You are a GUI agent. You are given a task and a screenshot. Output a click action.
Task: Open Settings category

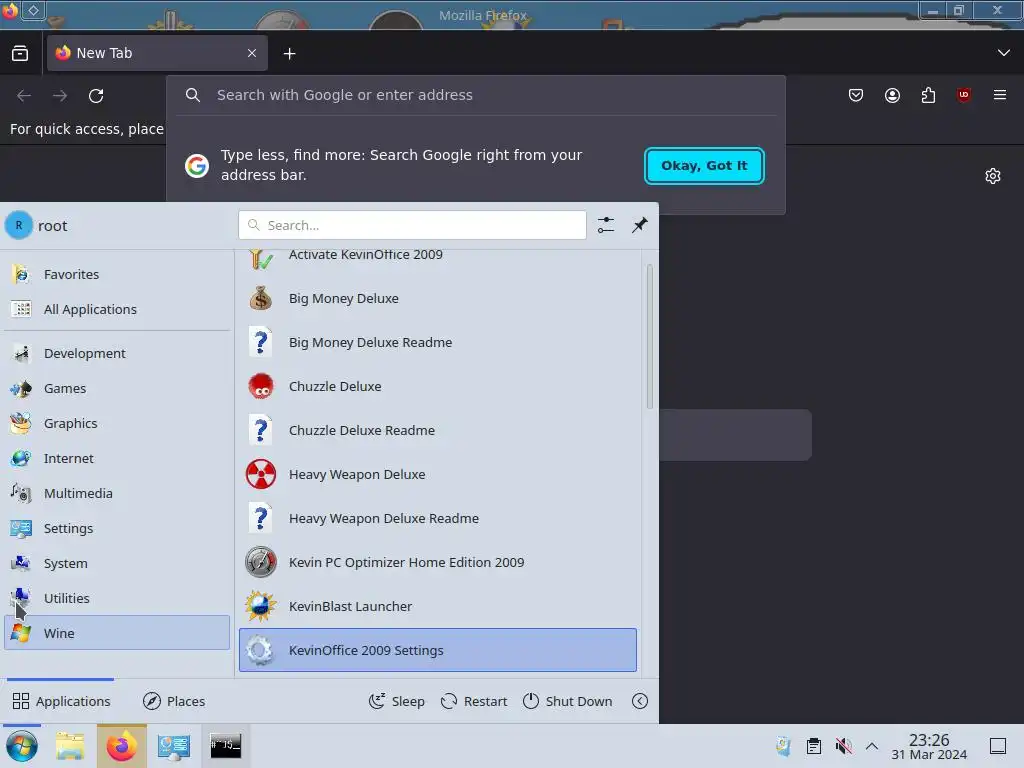pos(117,528)
